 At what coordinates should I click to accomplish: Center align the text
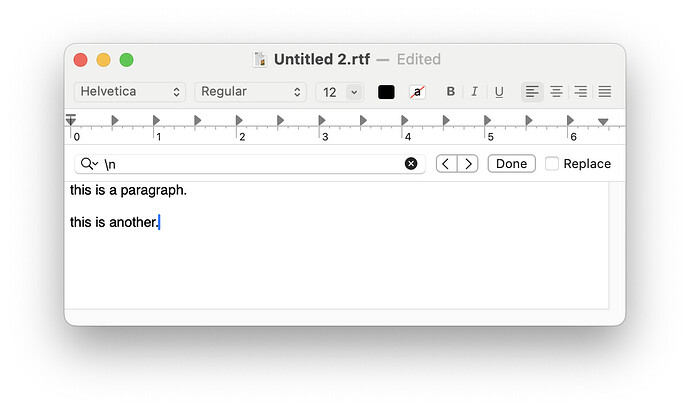pyautogui.click(x=556, y=92)
